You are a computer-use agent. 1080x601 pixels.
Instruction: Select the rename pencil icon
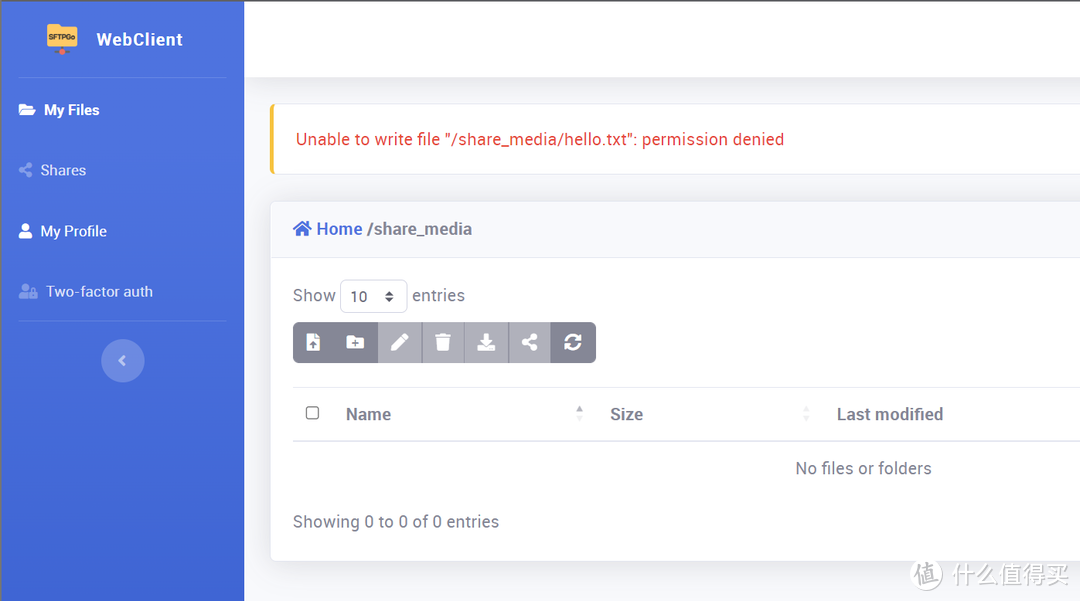click(399, 342)
